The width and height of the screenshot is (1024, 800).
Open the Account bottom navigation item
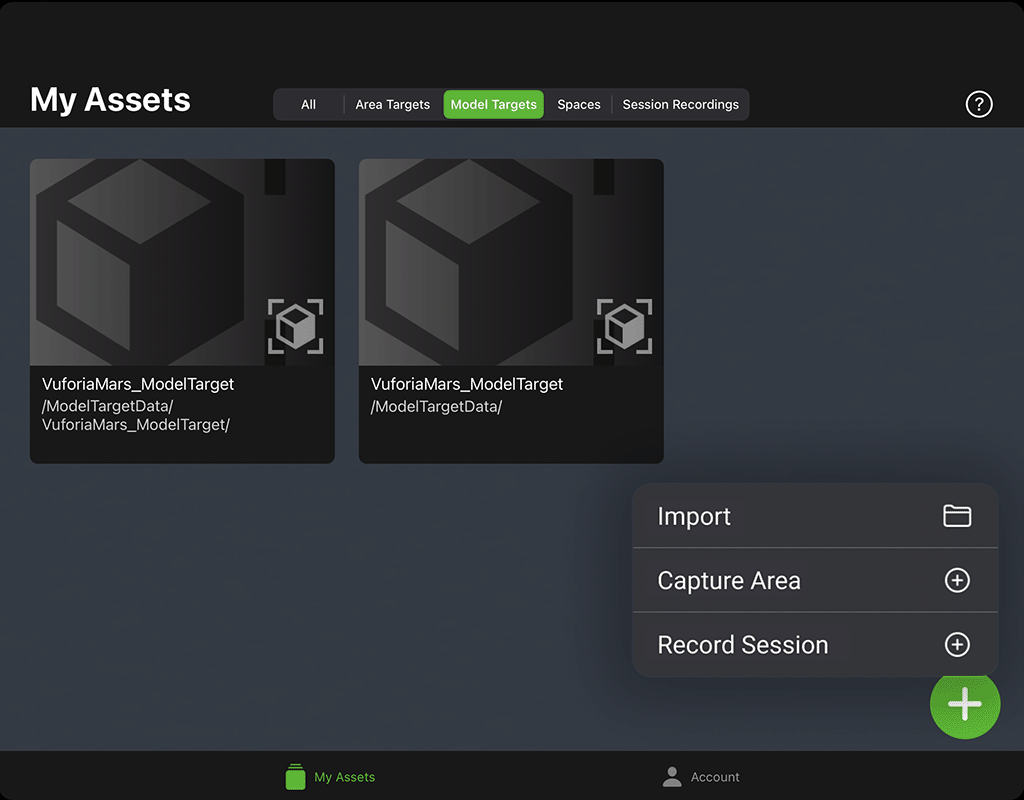700,776
